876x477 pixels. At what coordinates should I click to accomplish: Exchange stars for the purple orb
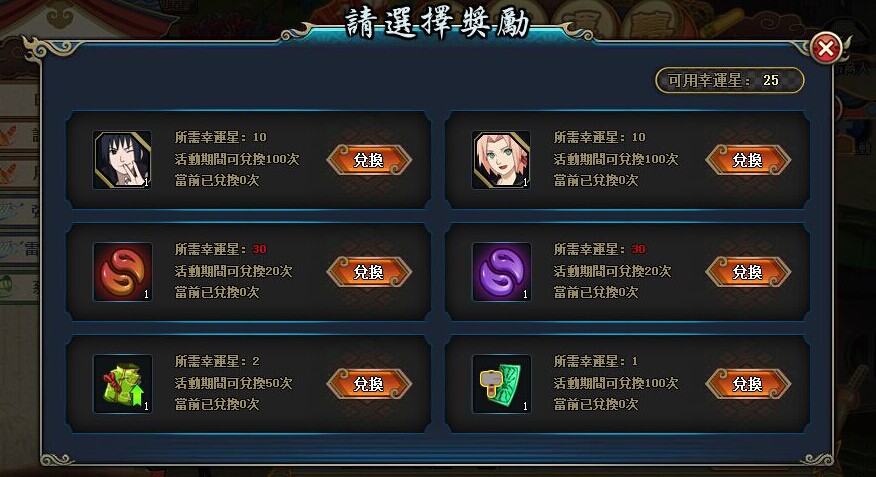pos(748,272)
